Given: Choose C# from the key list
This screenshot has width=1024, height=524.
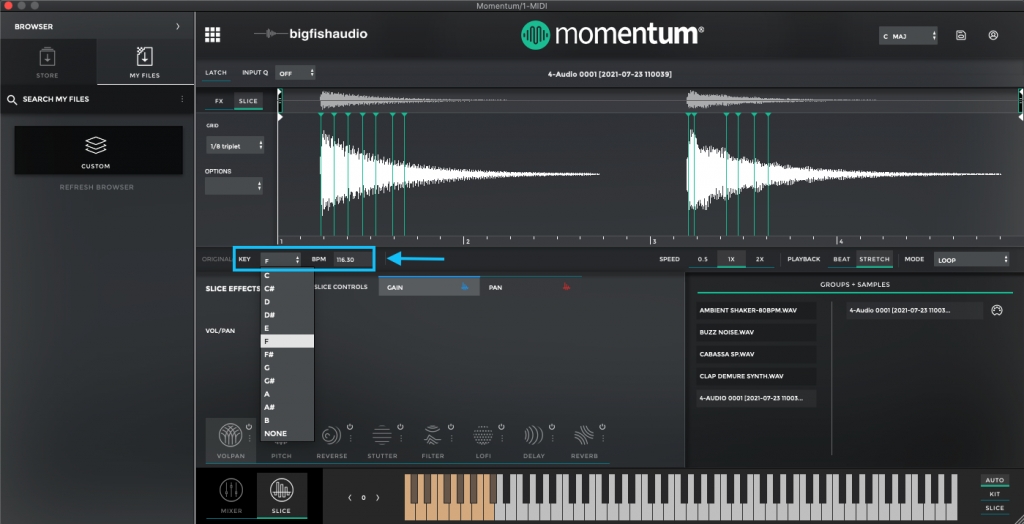Looking at the screenshot, I should (x=287, y=289).
